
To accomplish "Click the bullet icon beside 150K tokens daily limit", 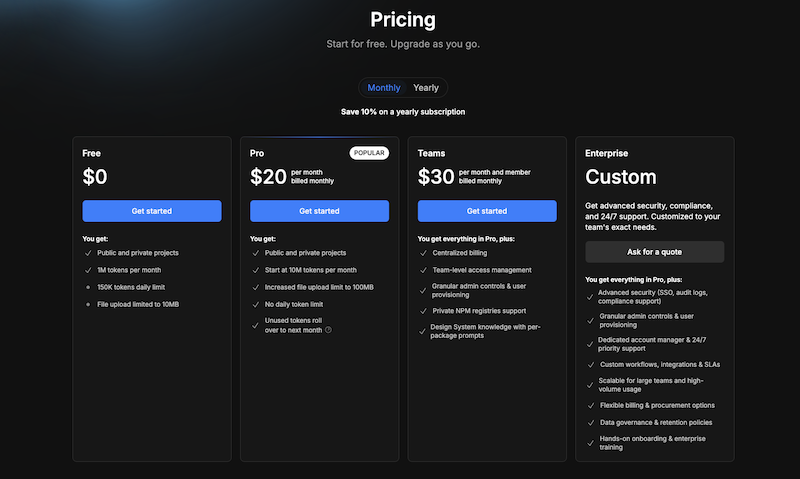I will [x=88, y=287].
